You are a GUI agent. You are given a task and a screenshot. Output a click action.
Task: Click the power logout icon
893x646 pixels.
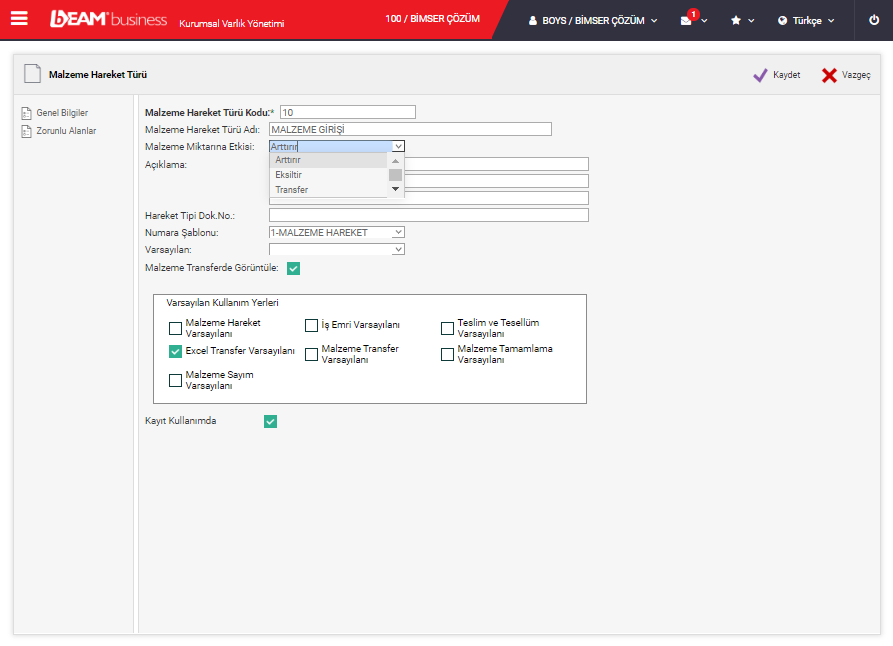pos(873,20)
